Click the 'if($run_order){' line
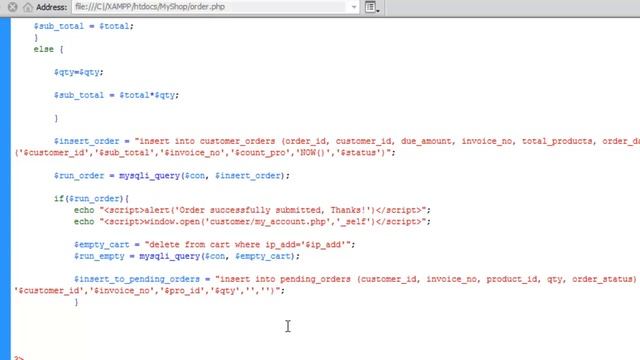640x360 pixels. 91,199
